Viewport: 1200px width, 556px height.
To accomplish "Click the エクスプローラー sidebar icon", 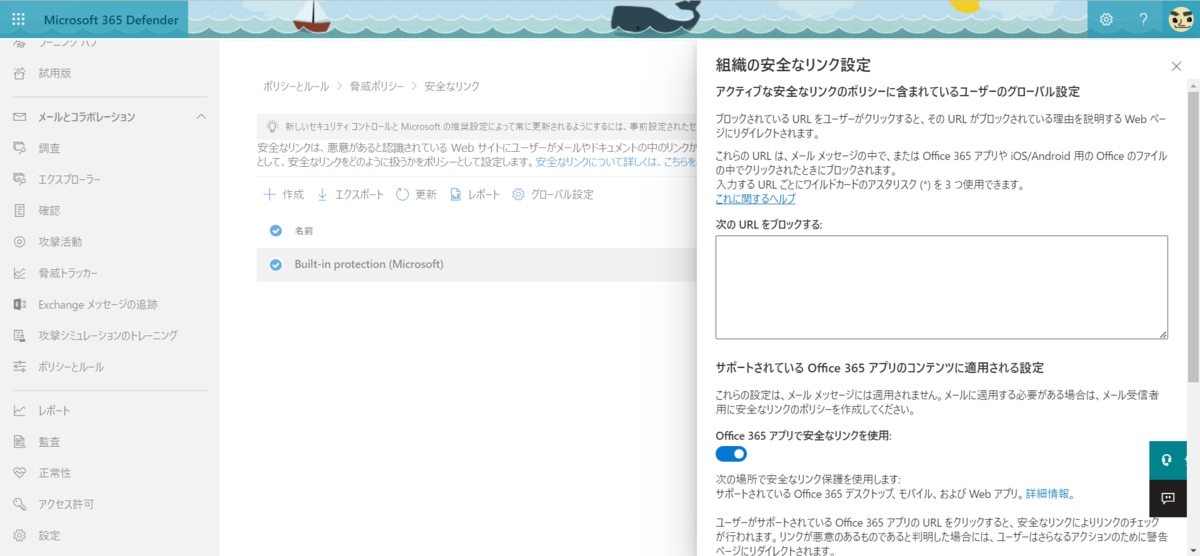I will coord(19,179).
